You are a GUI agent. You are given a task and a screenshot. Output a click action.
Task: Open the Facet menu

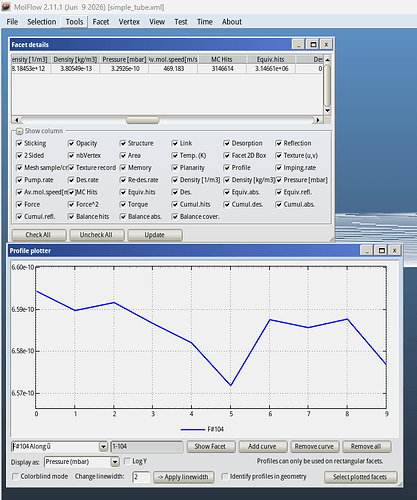point(101,22)
